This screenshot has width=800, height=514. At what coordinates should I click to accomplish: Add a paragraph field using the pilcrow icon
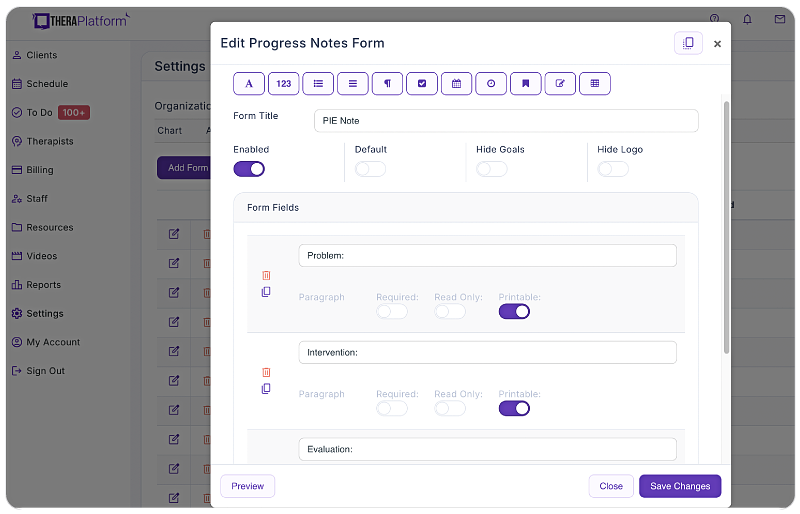387,84
